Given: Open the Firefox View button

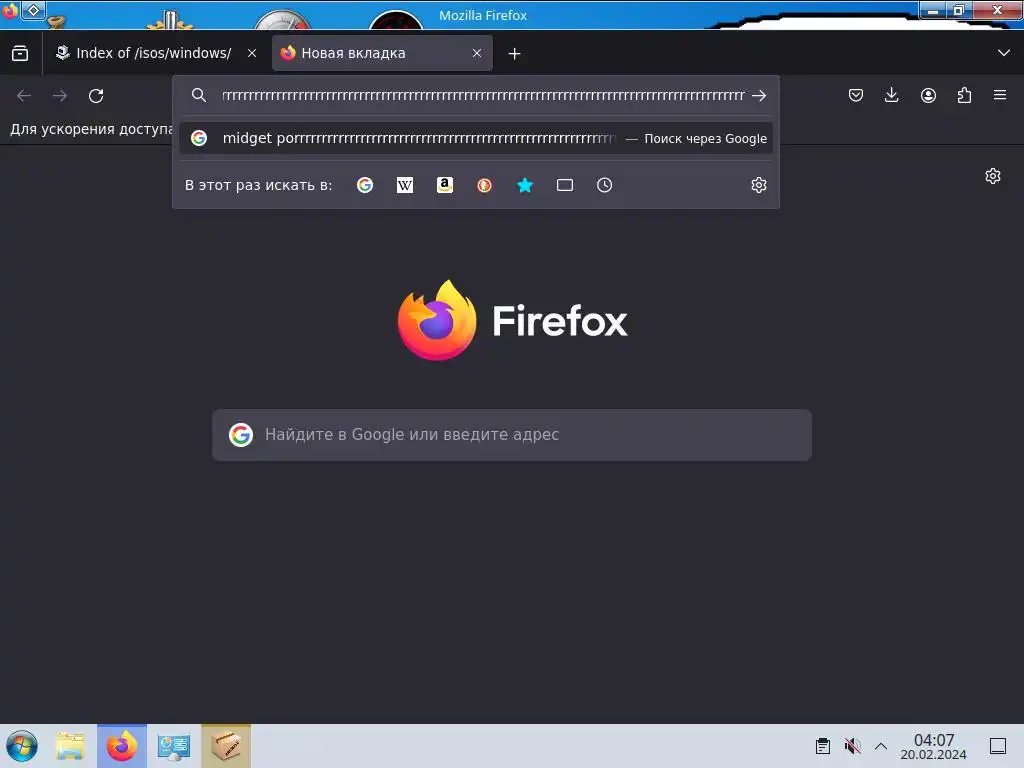Looking at the screenshot, I should pyautogui.click(x=20, y=54).
